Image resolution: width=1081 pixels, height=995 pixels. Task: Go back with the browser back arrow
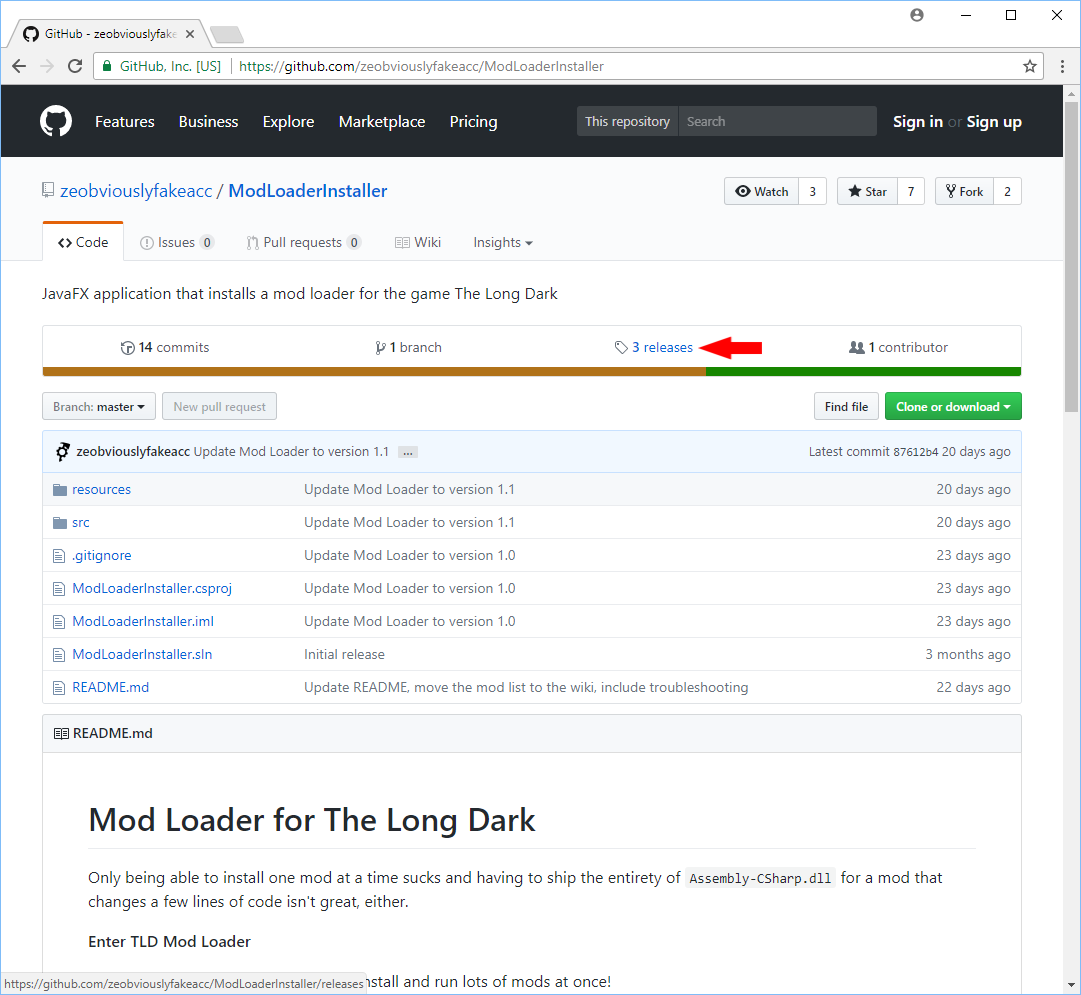pos(19,66)
